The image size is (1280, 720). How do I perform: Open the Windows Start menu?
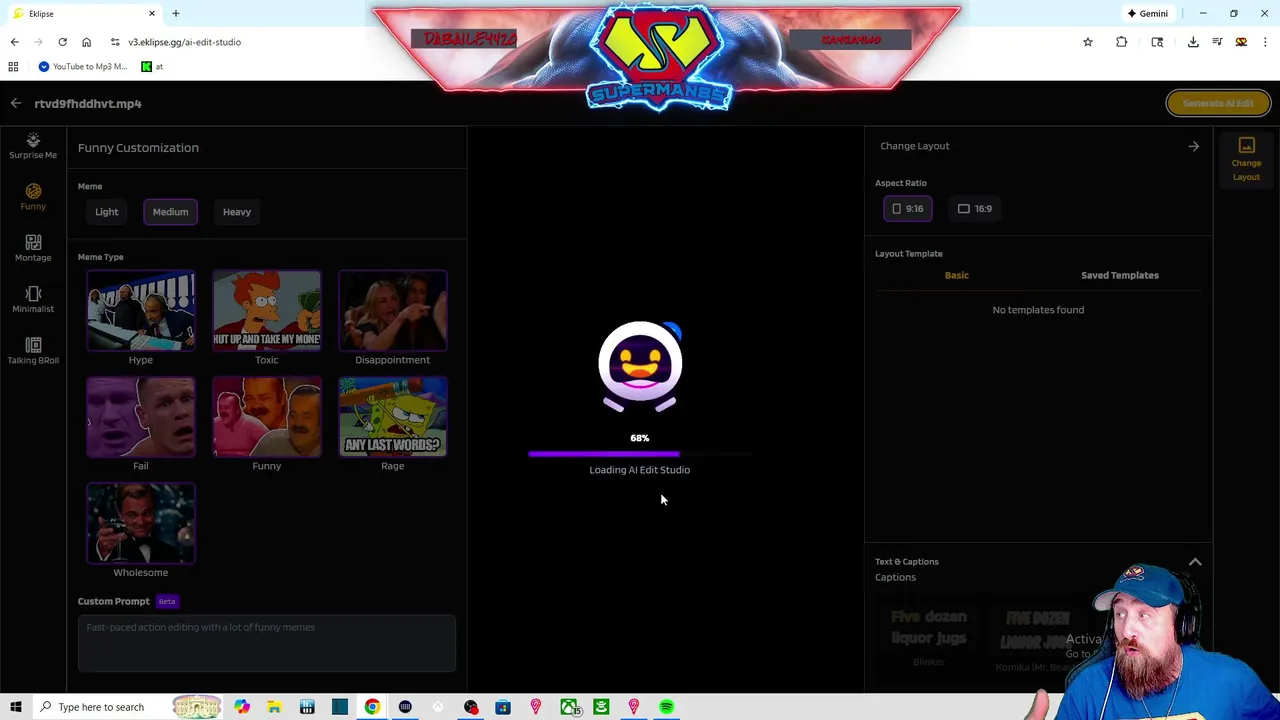click(x=15, y=707)
